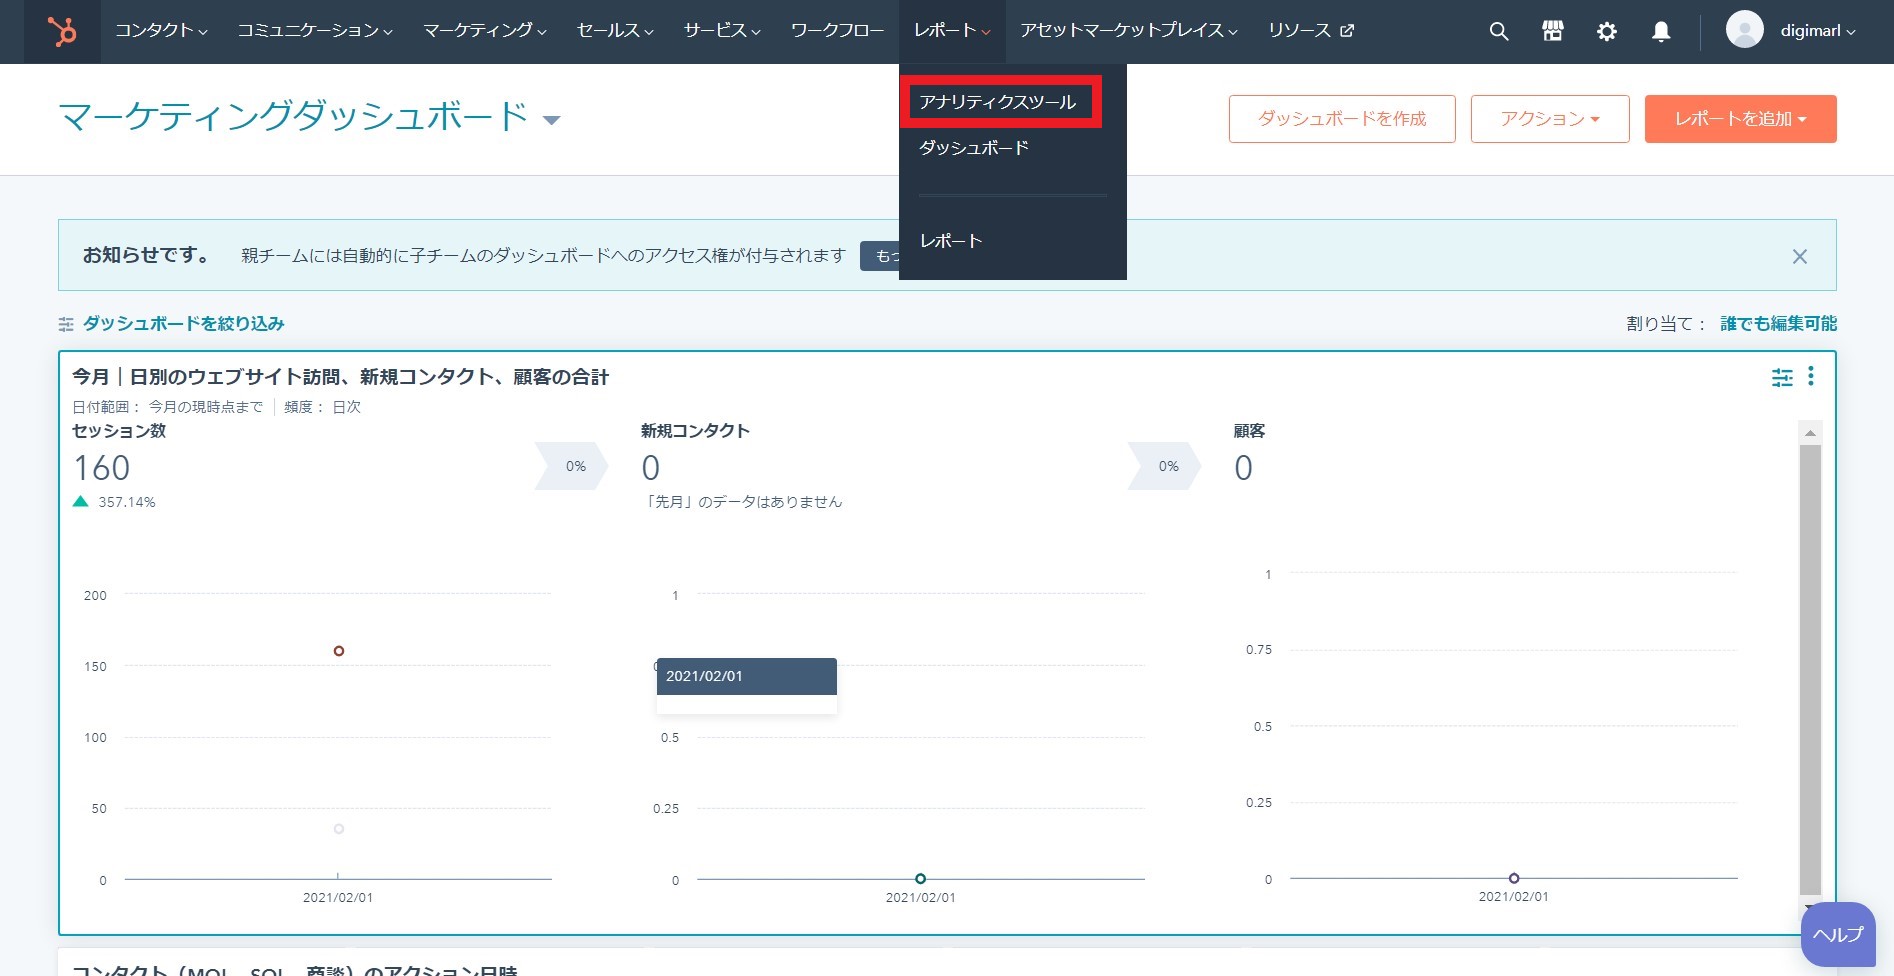1894x976 pixels.
Task: Open the ヘルプ help button
Action: 1838,935
